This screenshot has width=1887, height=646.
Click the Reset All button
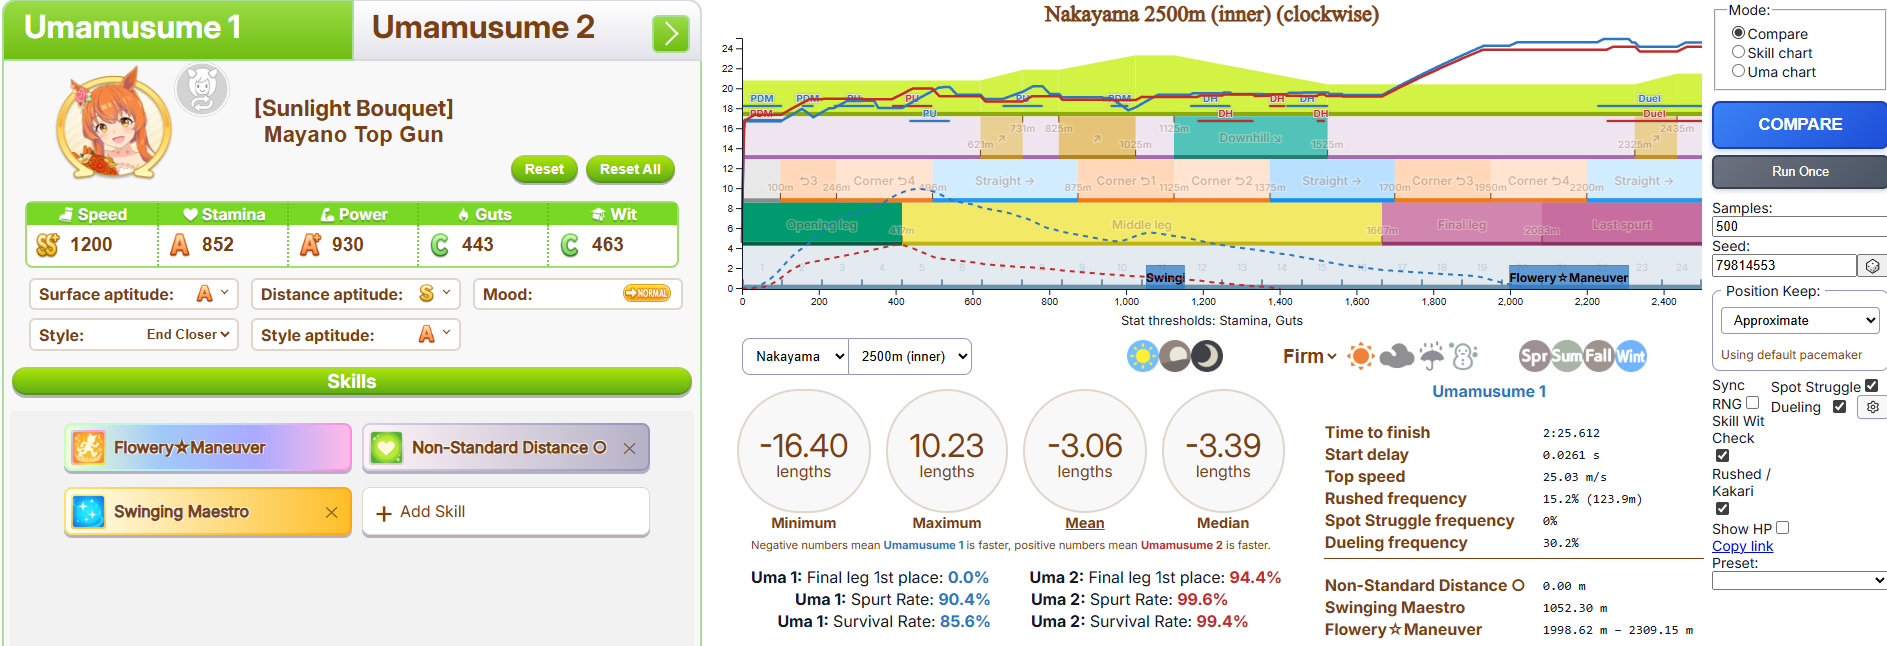pyautogui.click(x=630, y=169)
